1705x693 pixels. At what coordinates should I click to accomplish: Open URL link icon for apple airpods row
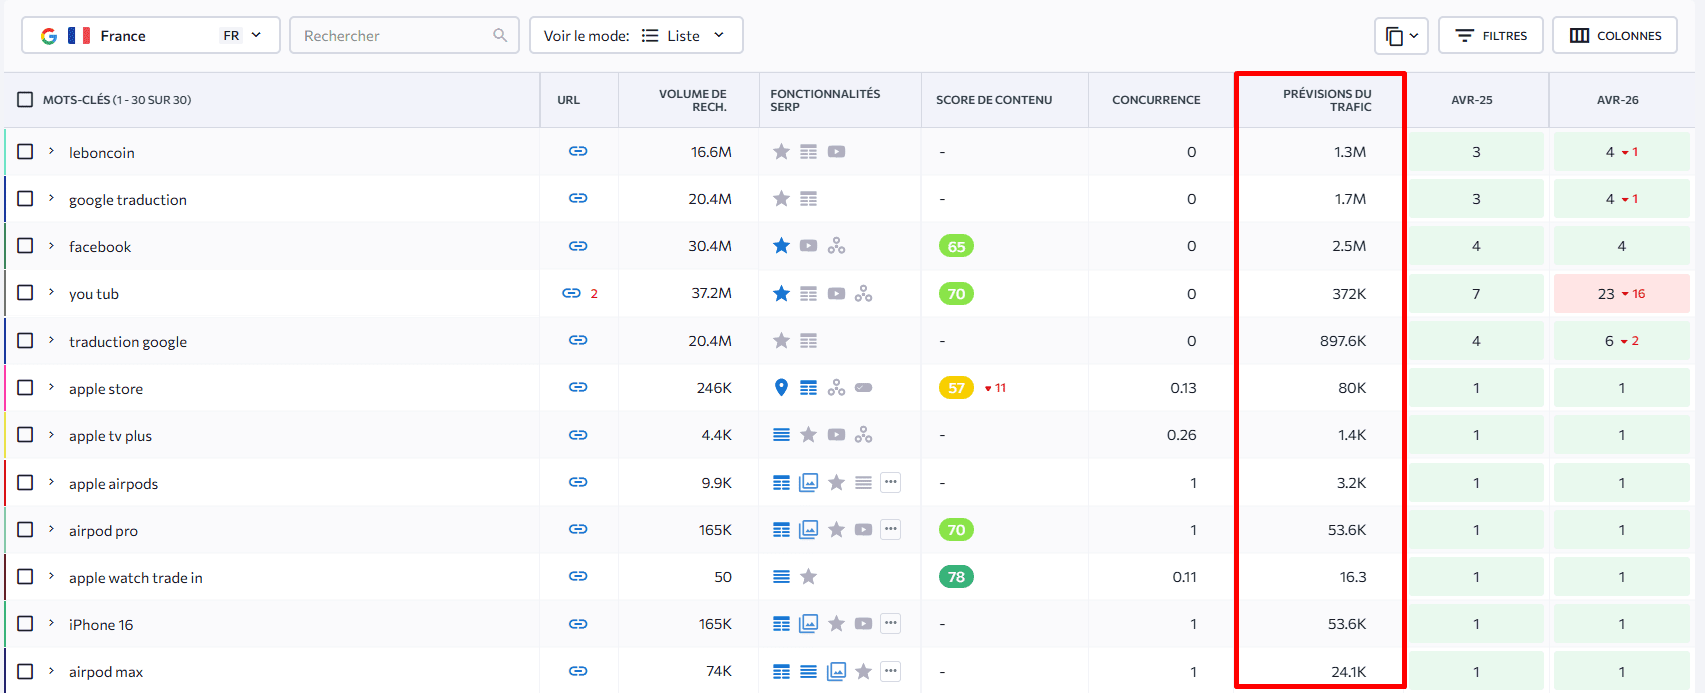578,482
